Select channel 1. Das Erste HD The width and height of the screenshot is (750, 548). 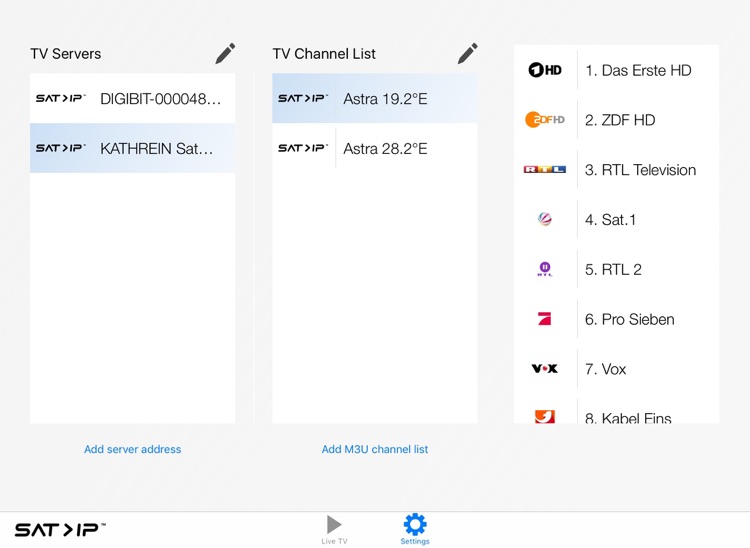[x=617, y=70]
